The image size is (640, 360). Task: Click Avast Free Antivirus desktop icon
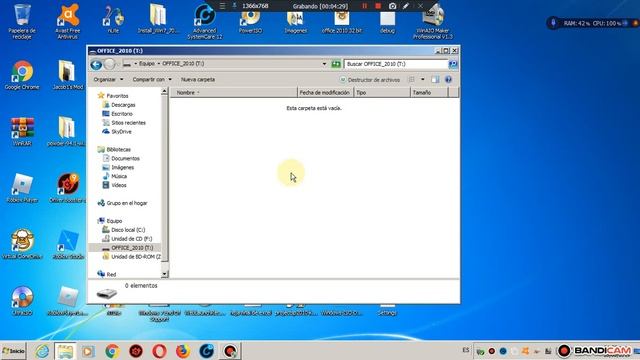(68, 21)
